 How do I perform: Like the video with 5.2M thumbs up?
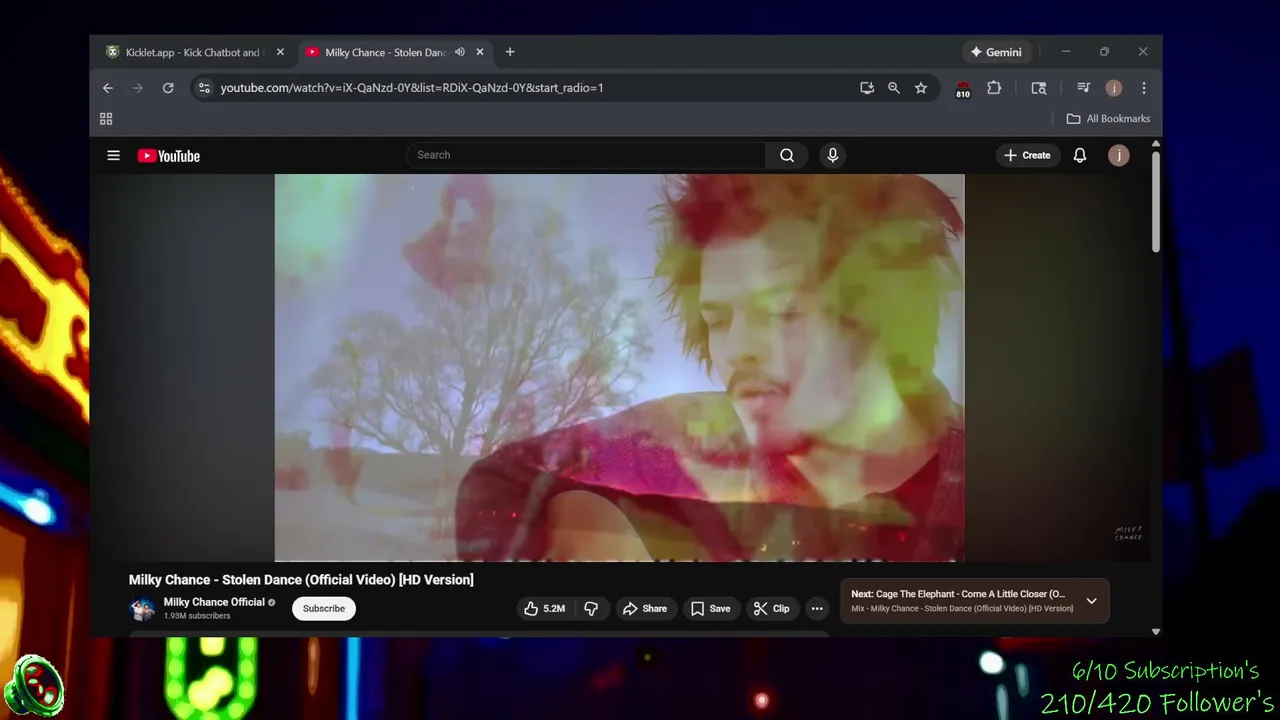tap(545, 608)
